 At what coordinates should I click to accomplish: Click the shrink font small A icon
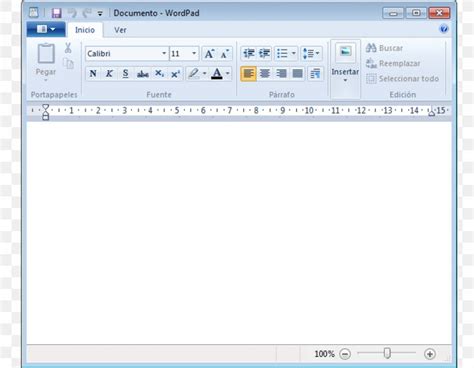(x=225, y=53)
